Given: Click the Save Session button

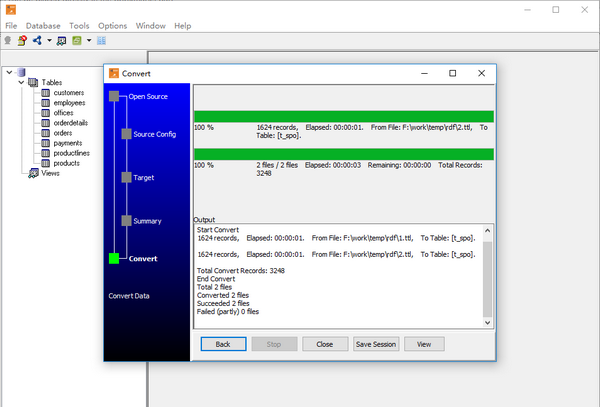Looking at the screenshot, I should coord(376,344).
